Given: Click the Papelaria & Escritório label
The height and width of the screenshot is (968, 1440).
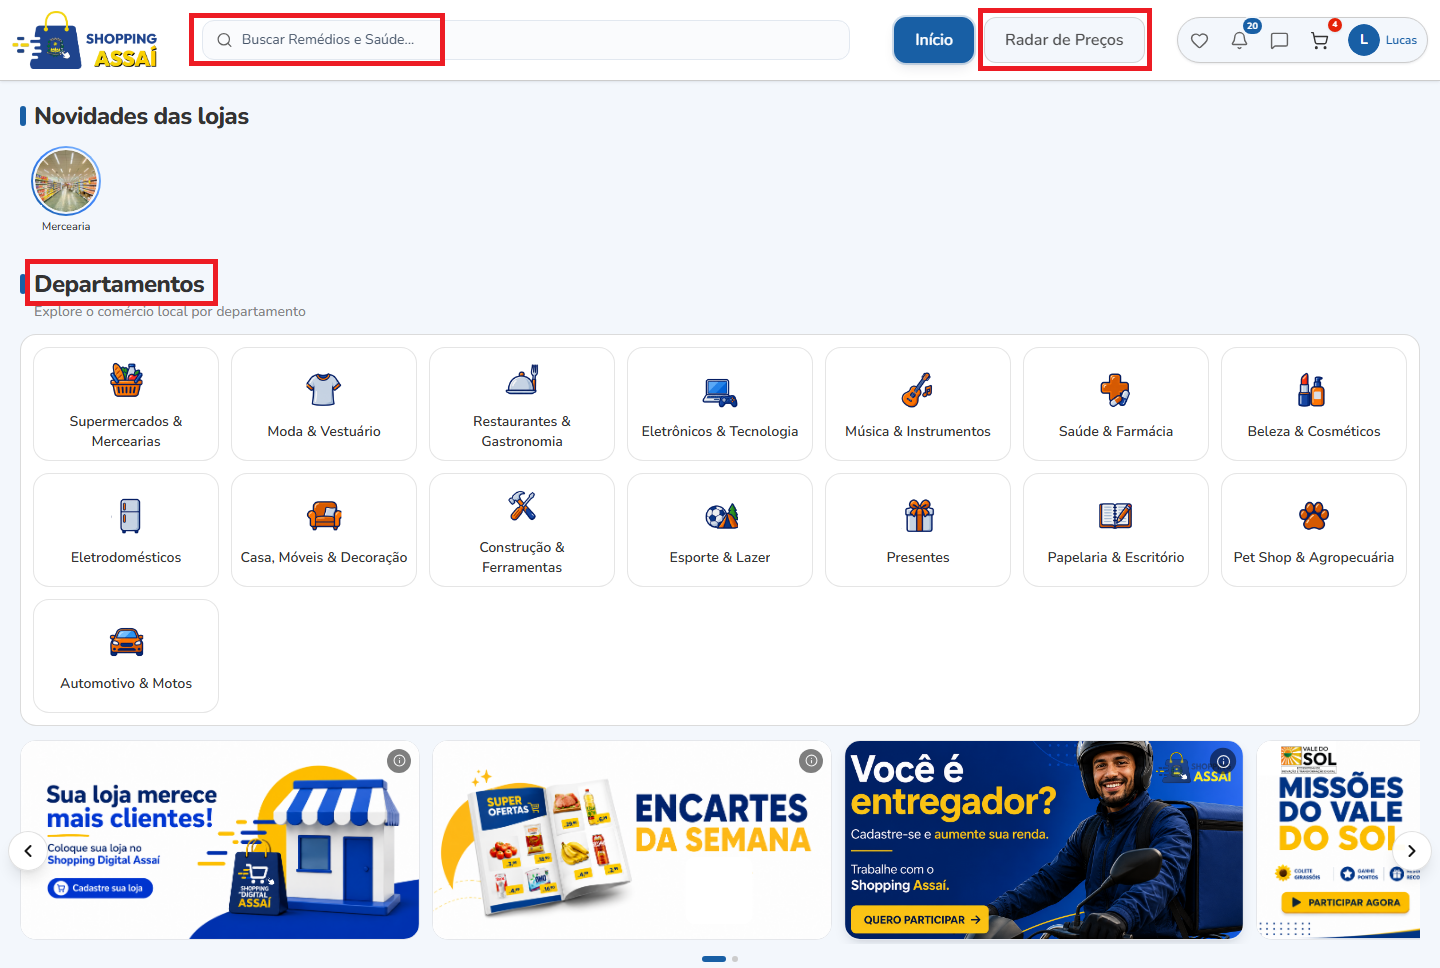Looking at the screenshot, I should (x=1116, y=557).
